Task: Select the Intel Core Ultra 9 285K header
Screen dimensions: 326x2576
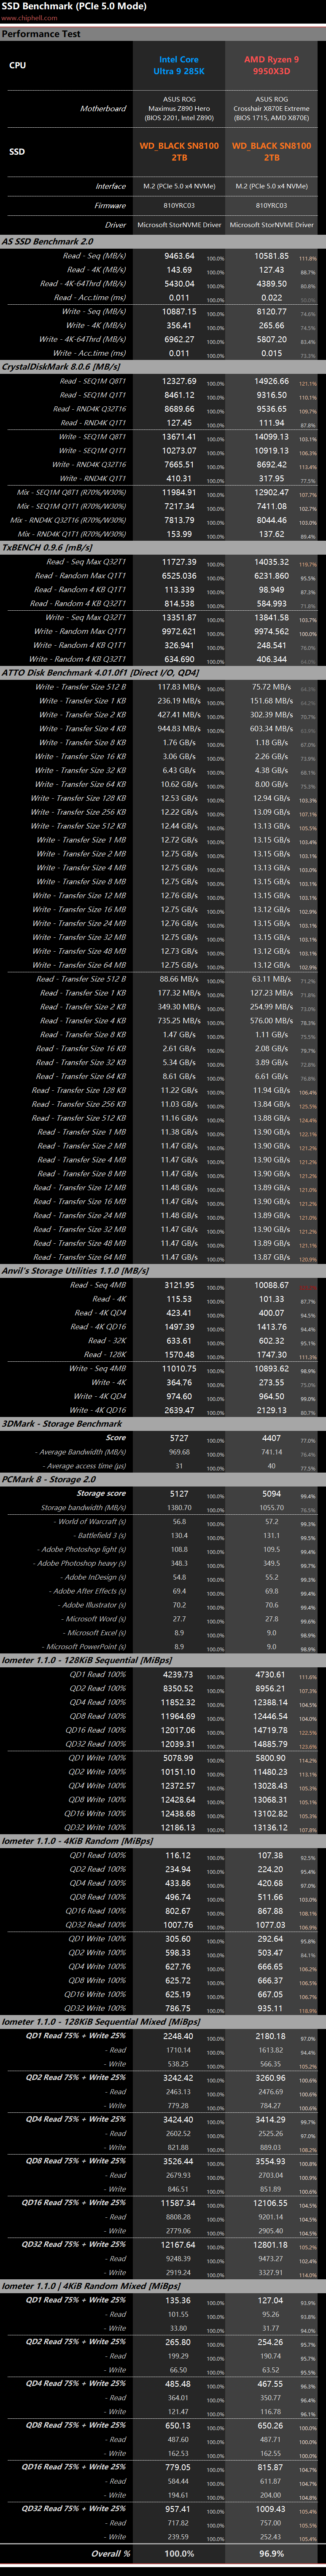Action: [179, 65]
